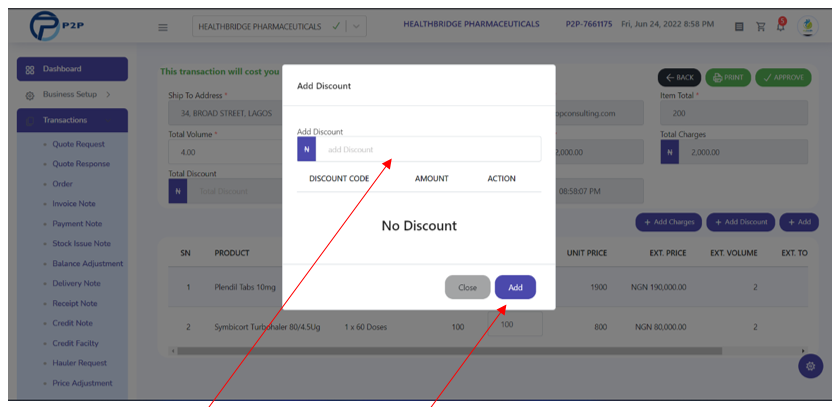
Task: Expand the Business Setup menu chevron
Action: pos(108,95)
